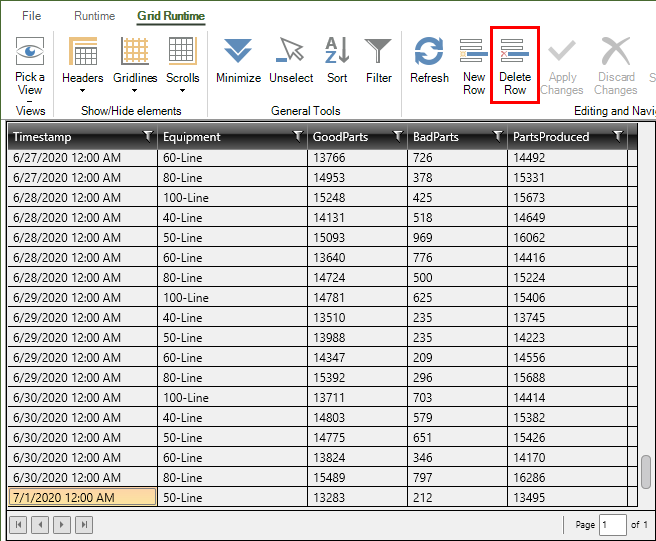Open the Timestamp column filter
656x541 pixels.
[x=148, y=136]
